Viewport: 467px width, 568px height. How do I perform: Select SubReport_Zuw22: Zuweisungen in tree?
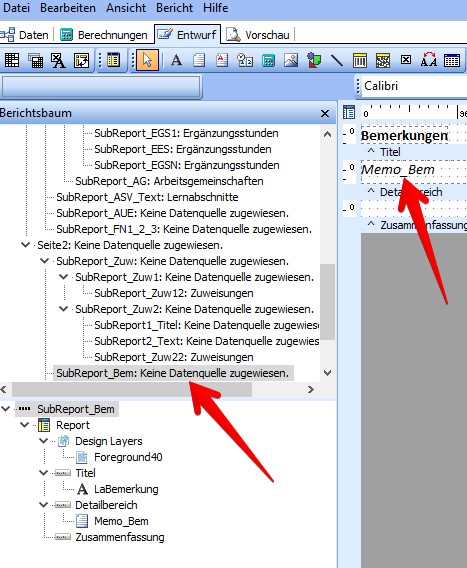coord(174,357)
